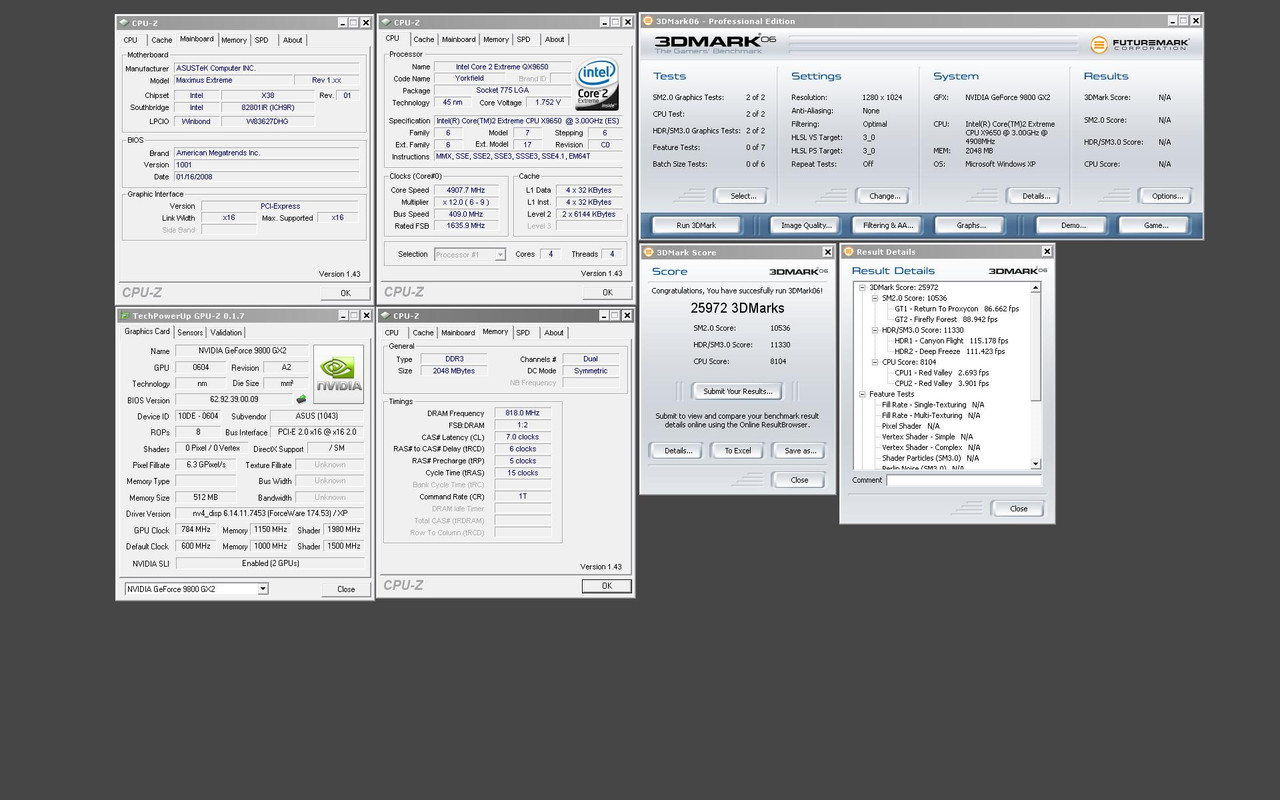This screenshot has width=1280, height=800.
Task: Launch the 3DMark06 Demo
Action: click(x=1073, y=225)
